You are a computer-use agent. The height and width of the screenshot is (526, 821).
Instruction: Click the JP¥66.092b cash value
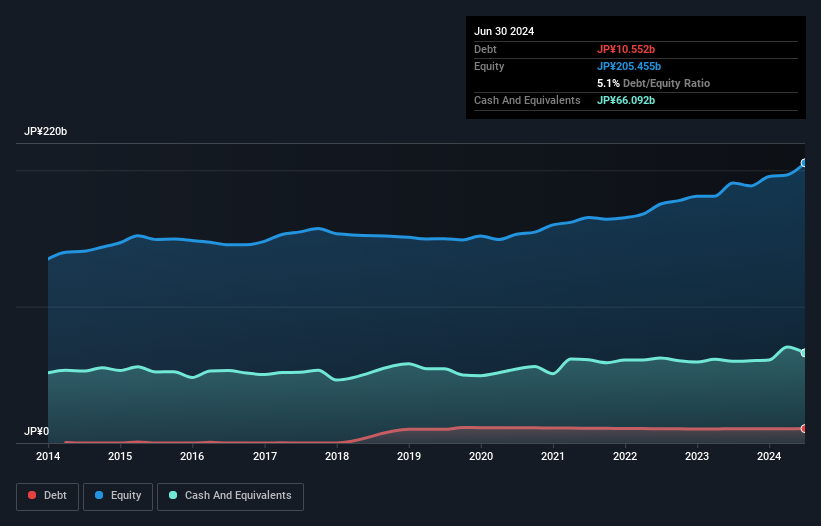[626, 100]
